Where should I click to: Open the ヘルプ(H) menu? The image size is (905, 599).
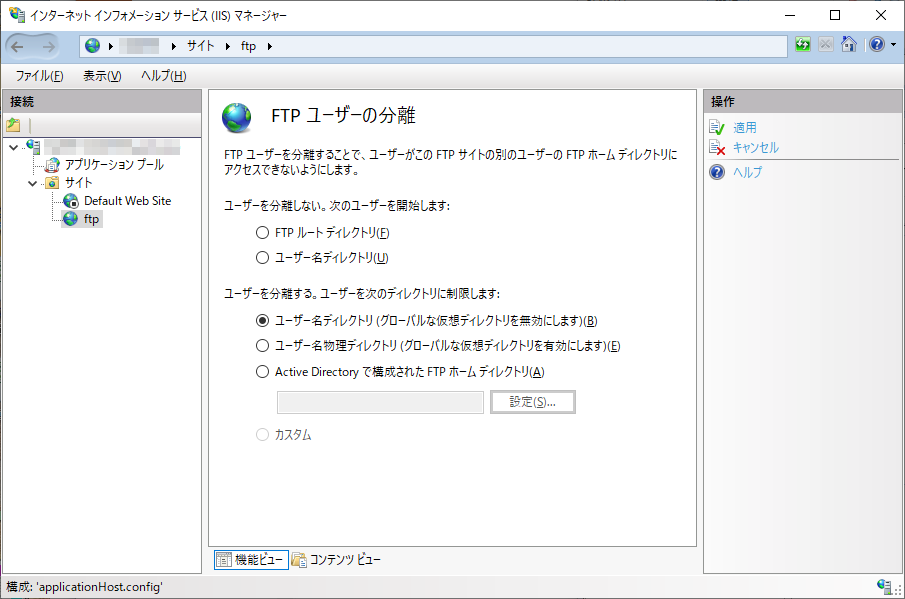pyautogui.click(x=164, y=76)
